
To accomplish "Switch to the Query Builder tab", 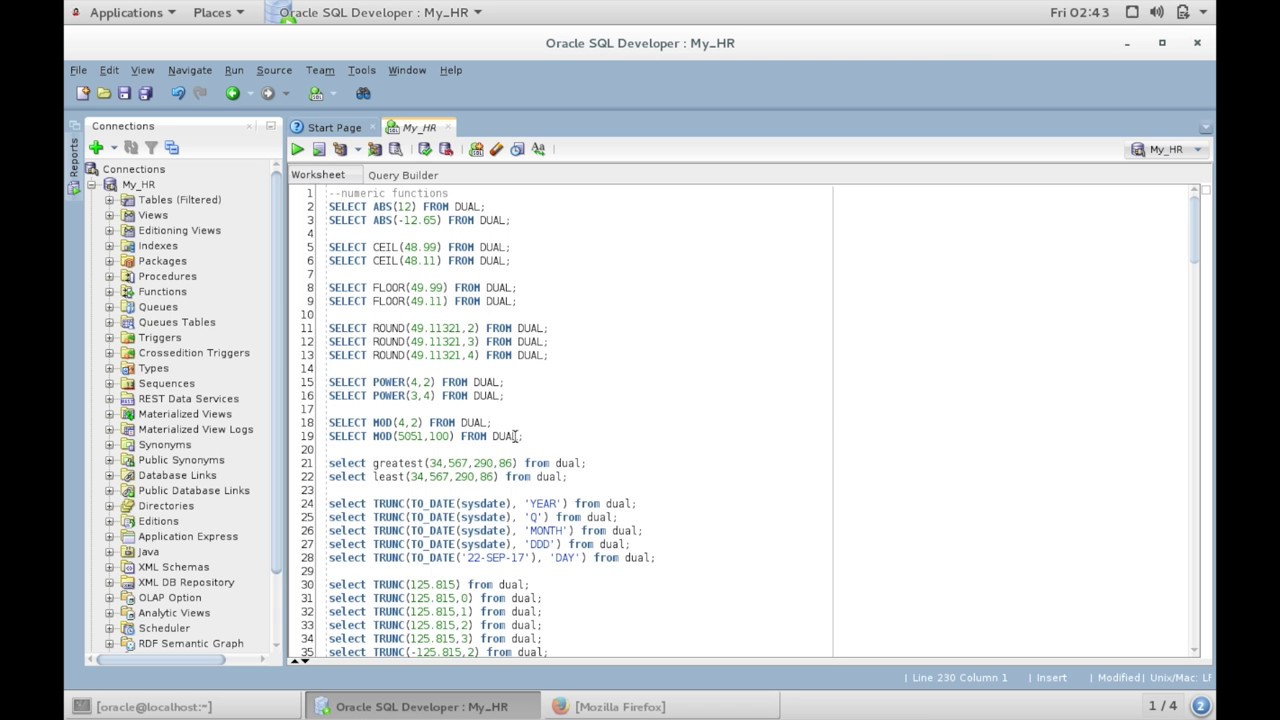I will [x=403, y=175].
